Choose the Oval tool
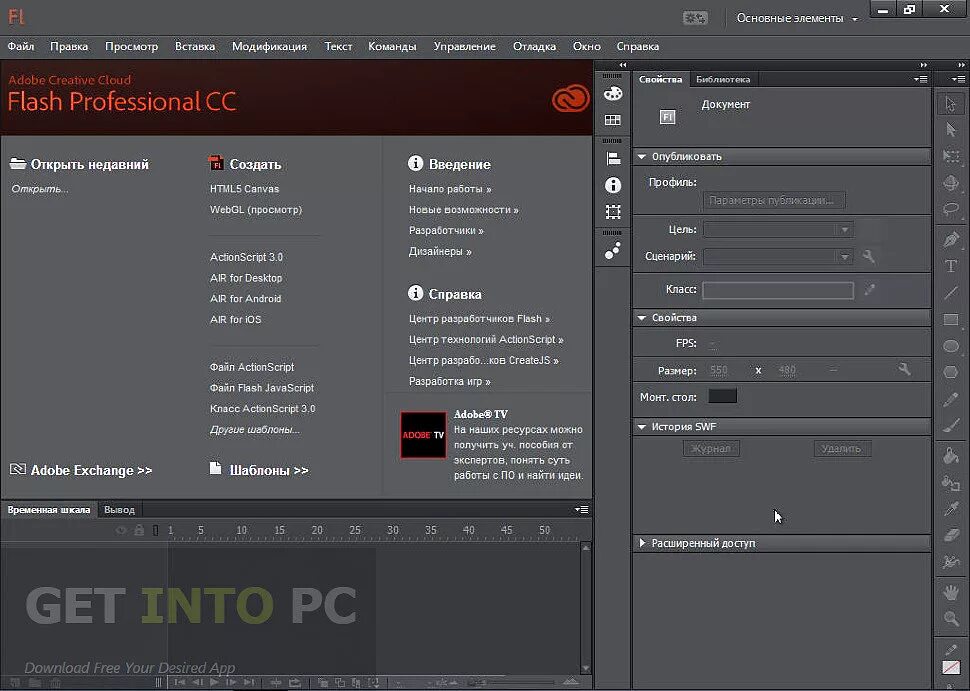Viewport: 970px width, 691px height. tap(951, 346)
